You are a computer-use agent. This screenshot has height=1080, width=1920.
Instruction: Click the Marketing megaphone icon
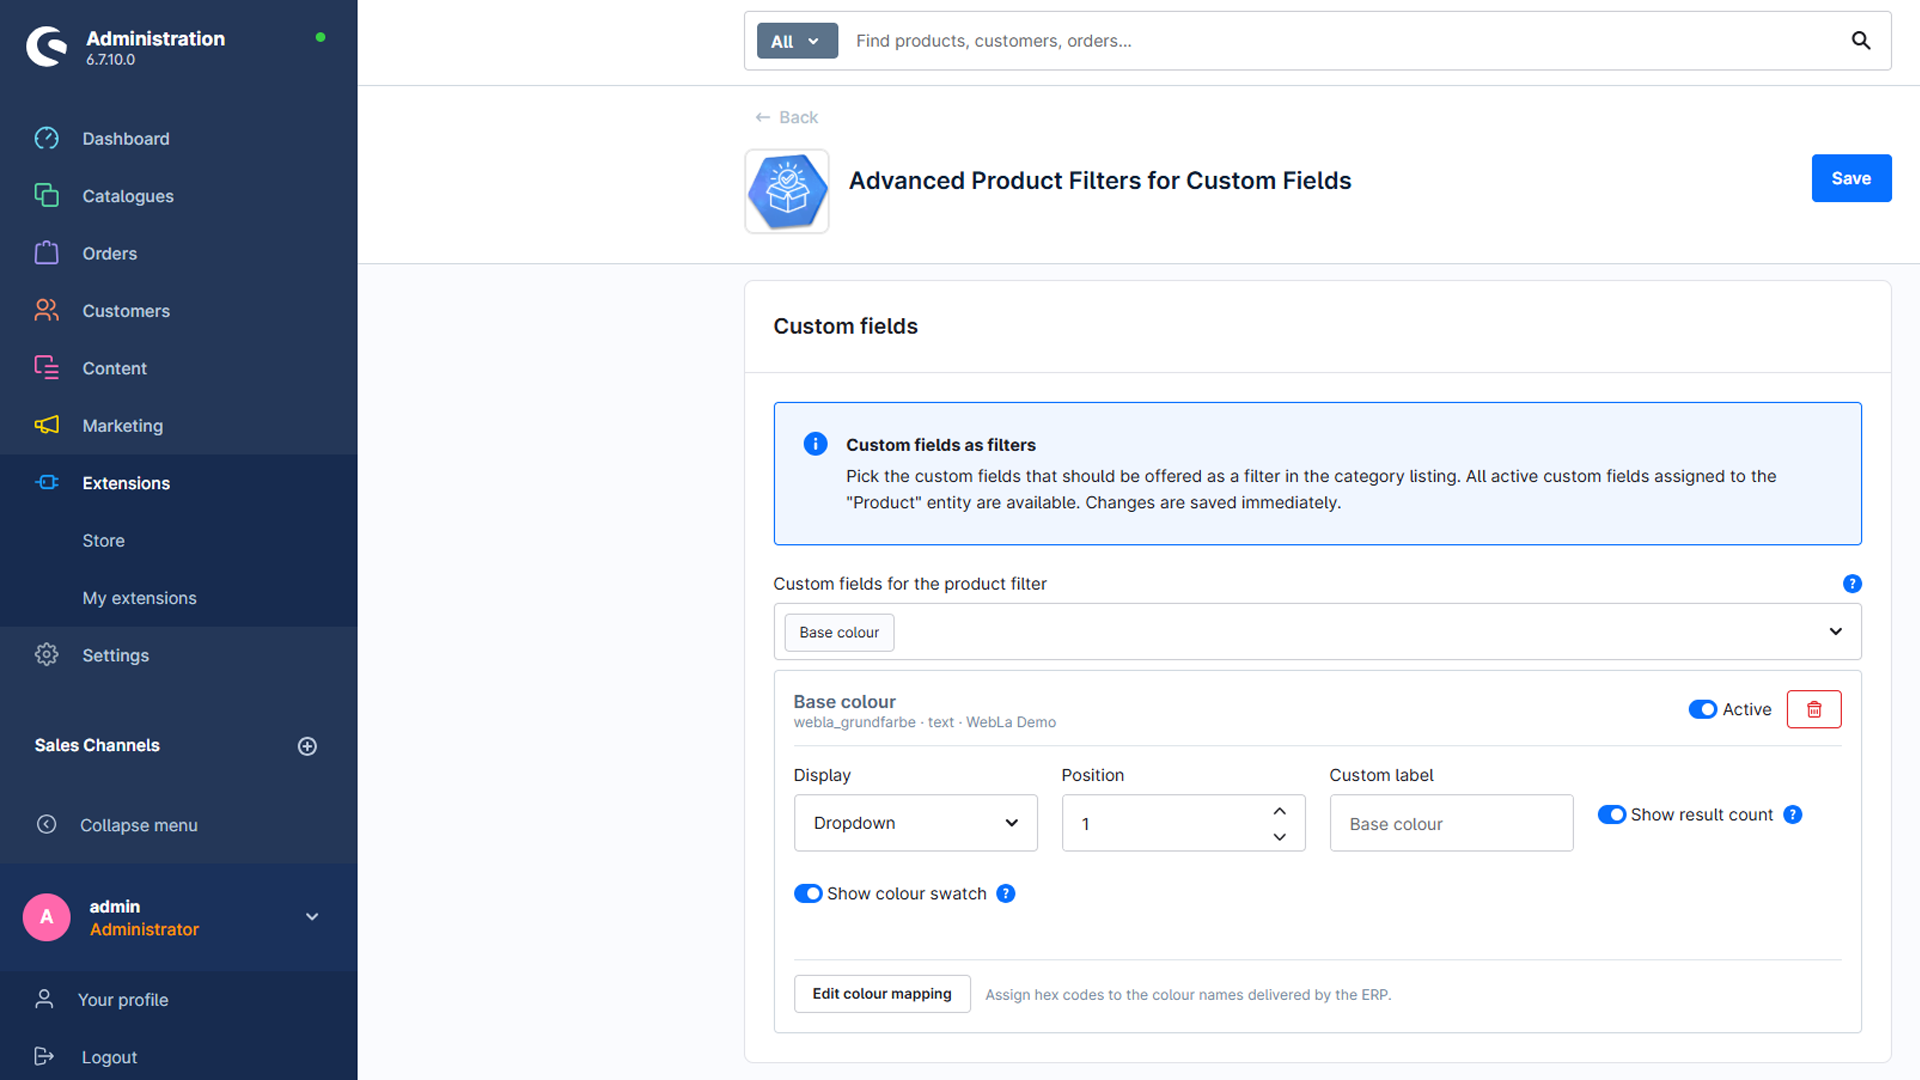(46, 425)
